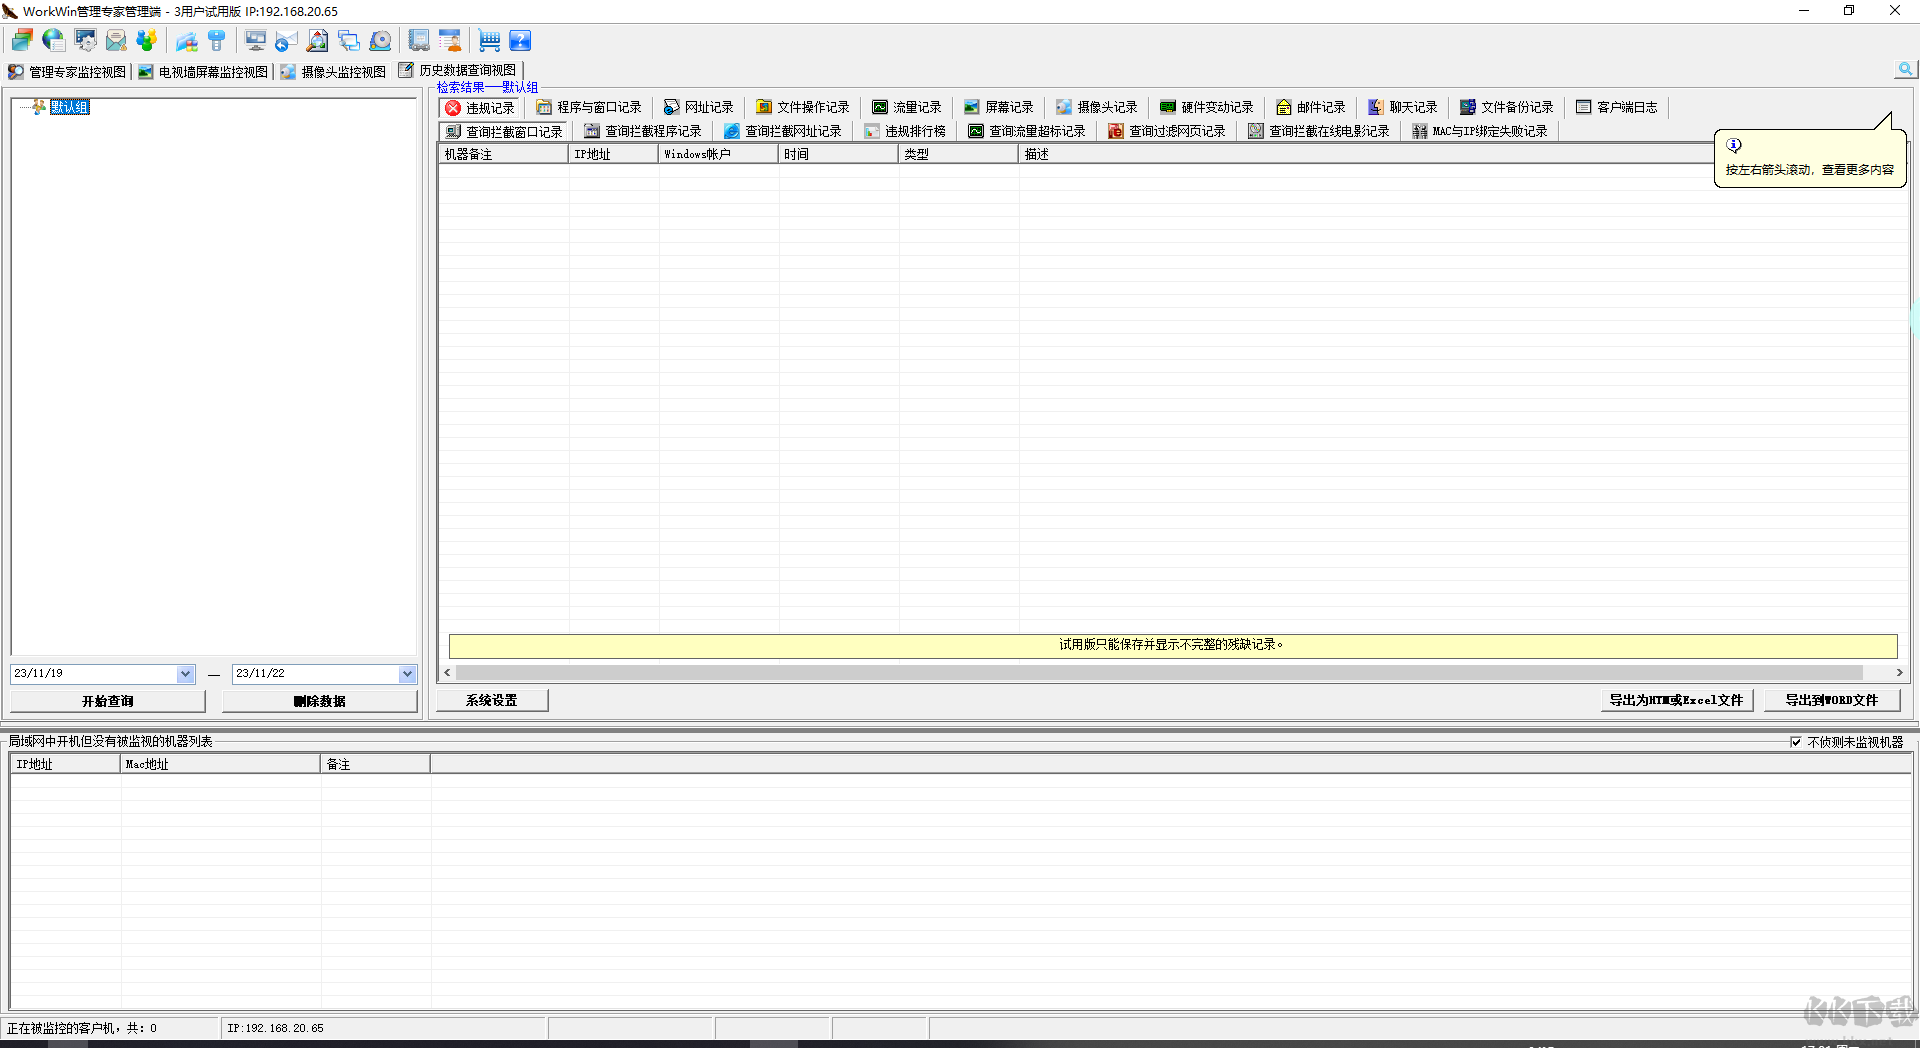Image resolution: width=1920 pixels, height=1048 pixels.
Task: Select the user group management icon
Action: [147, 40]
